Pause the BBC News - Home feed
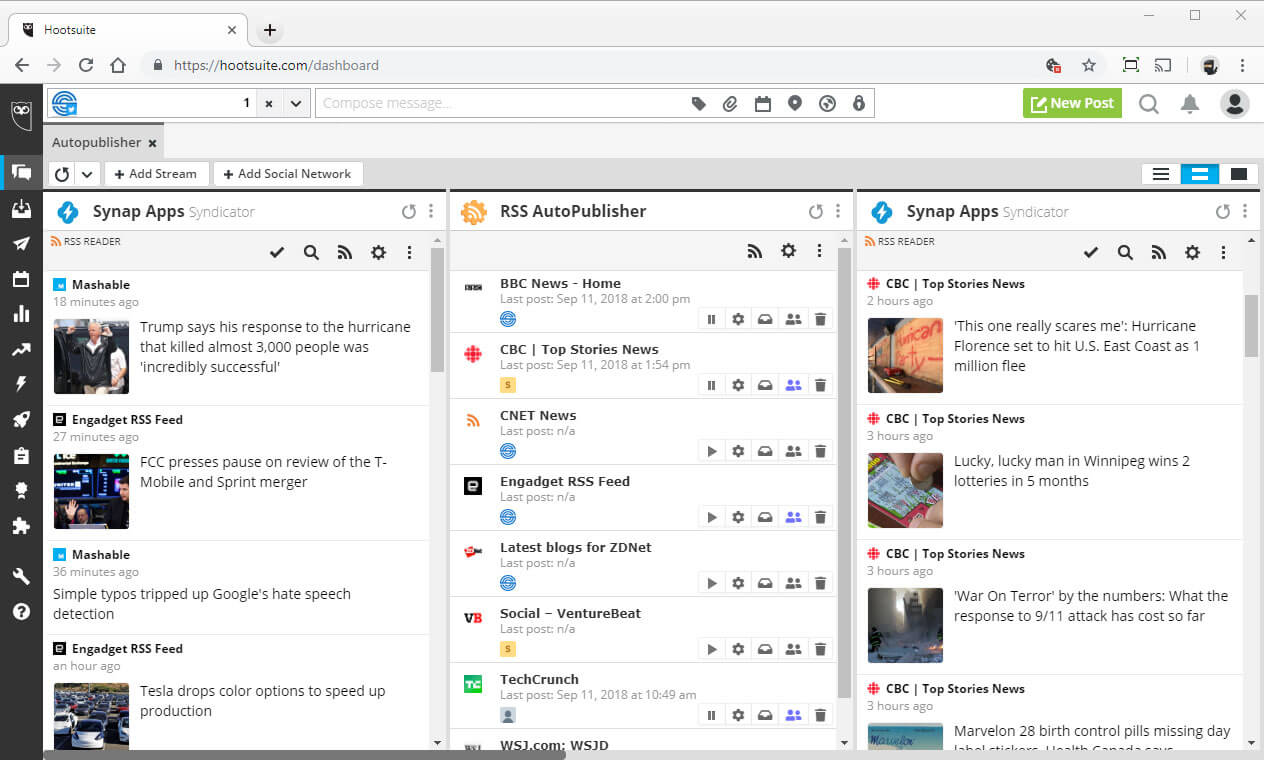Image resolution: width=1264 pixels, height=760 pixels. 711,319
